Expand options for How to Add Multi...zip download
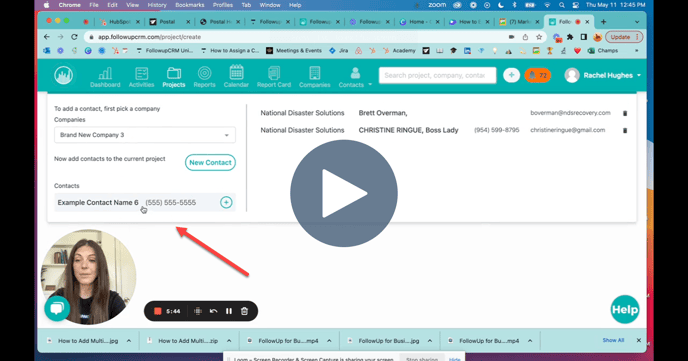This screenshot has width=688, height=361. 229,341
